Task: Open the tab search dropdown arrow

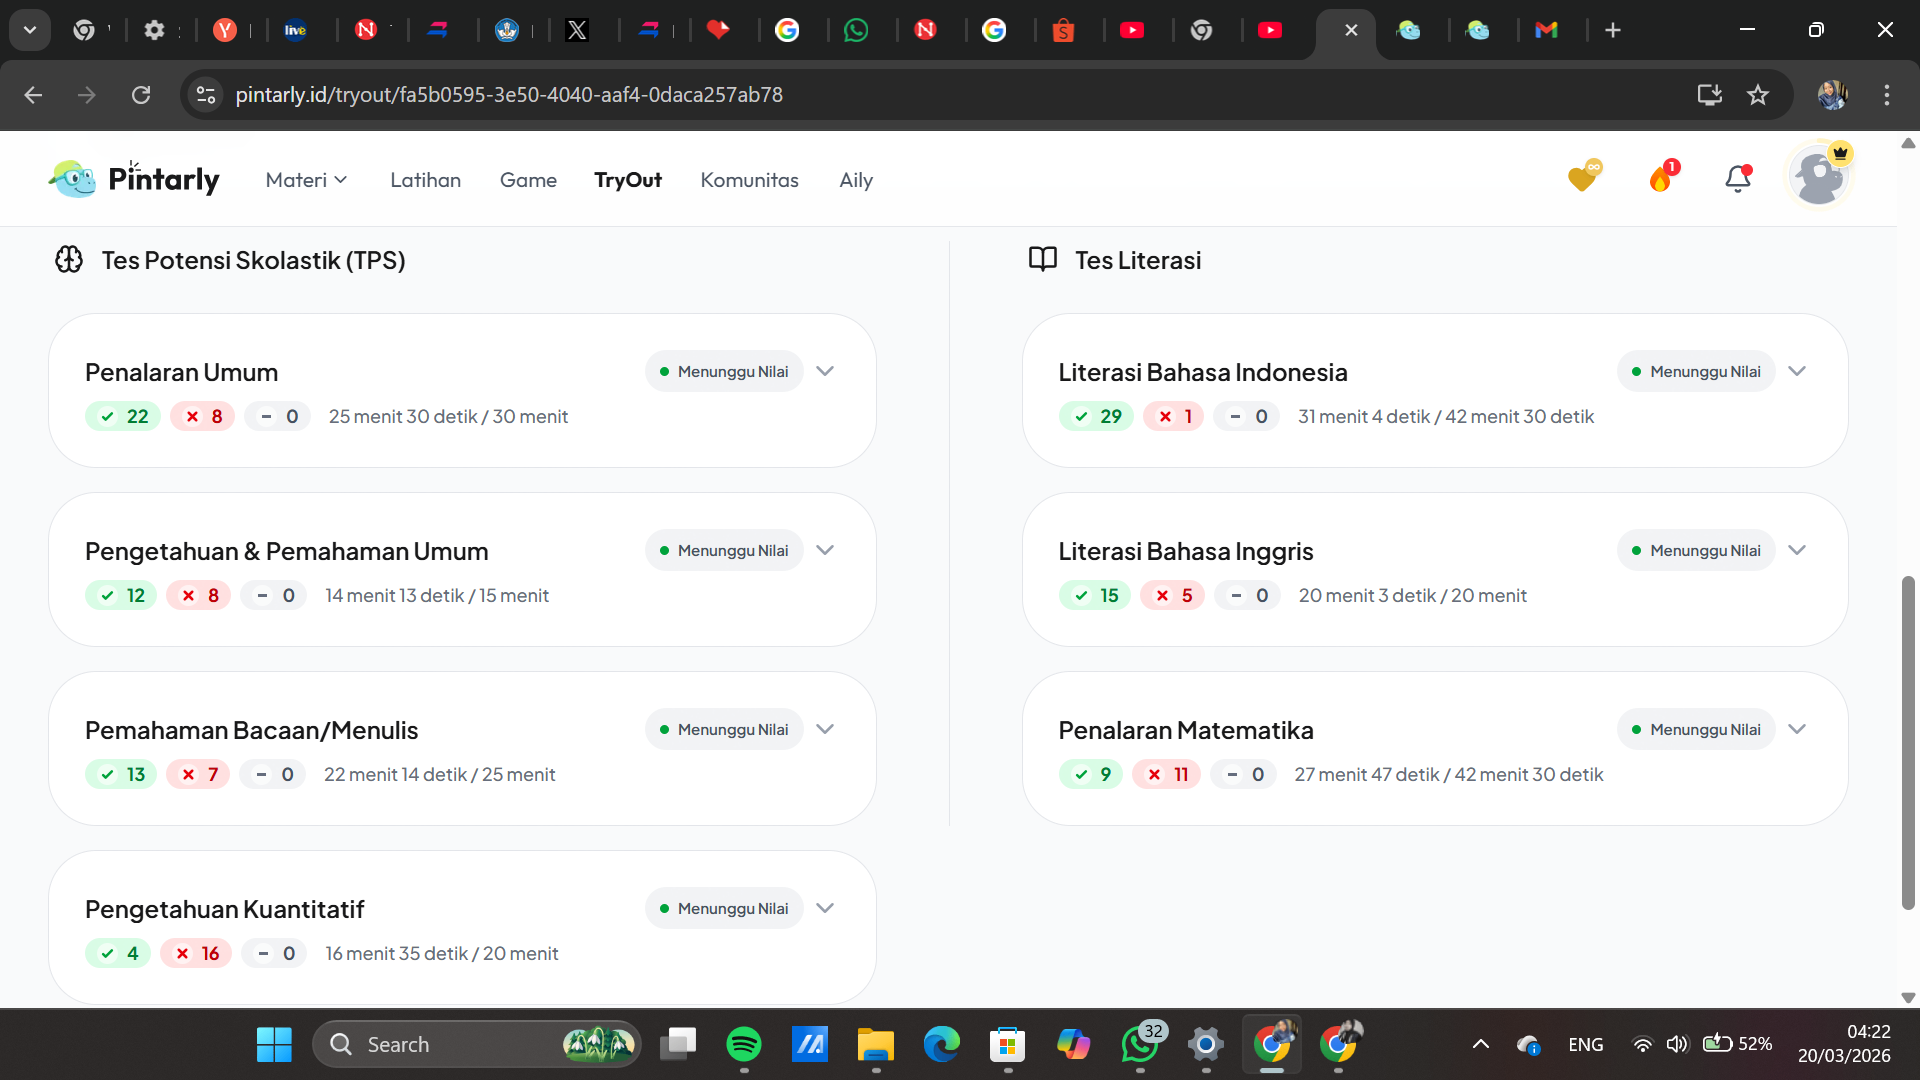Action: [x=30, y=30]
